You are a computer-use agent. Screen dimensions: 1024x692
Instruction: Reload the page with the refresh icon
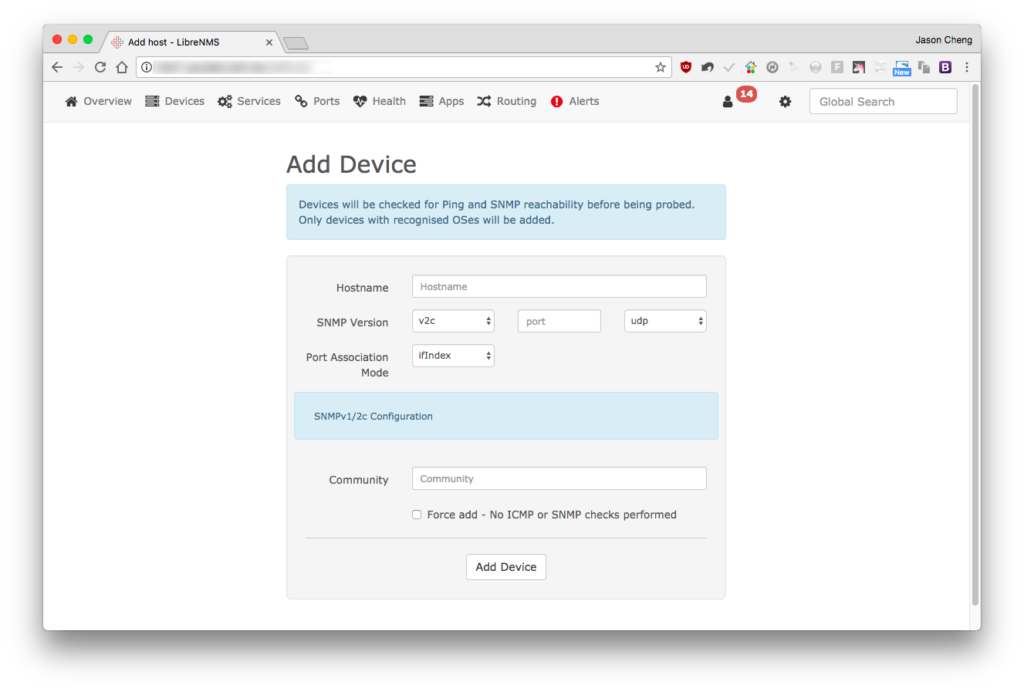(100, 67)
